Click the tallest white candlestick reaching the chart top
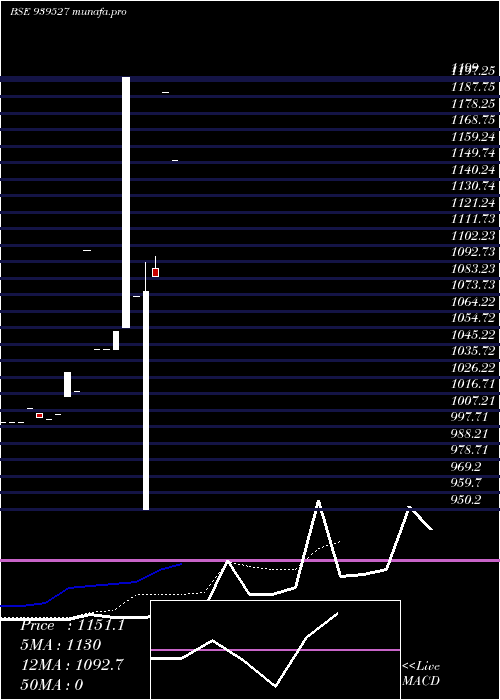Viewport: 500px width, 700px height. (126, 202)
